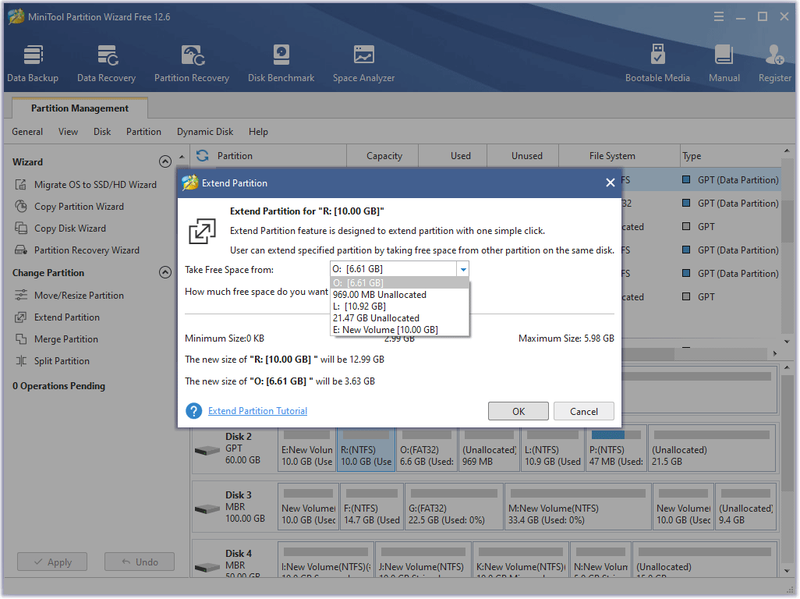Choose Move/Resize Partition
This screenshot has width=800, height=599.
[x=69, y=295]
